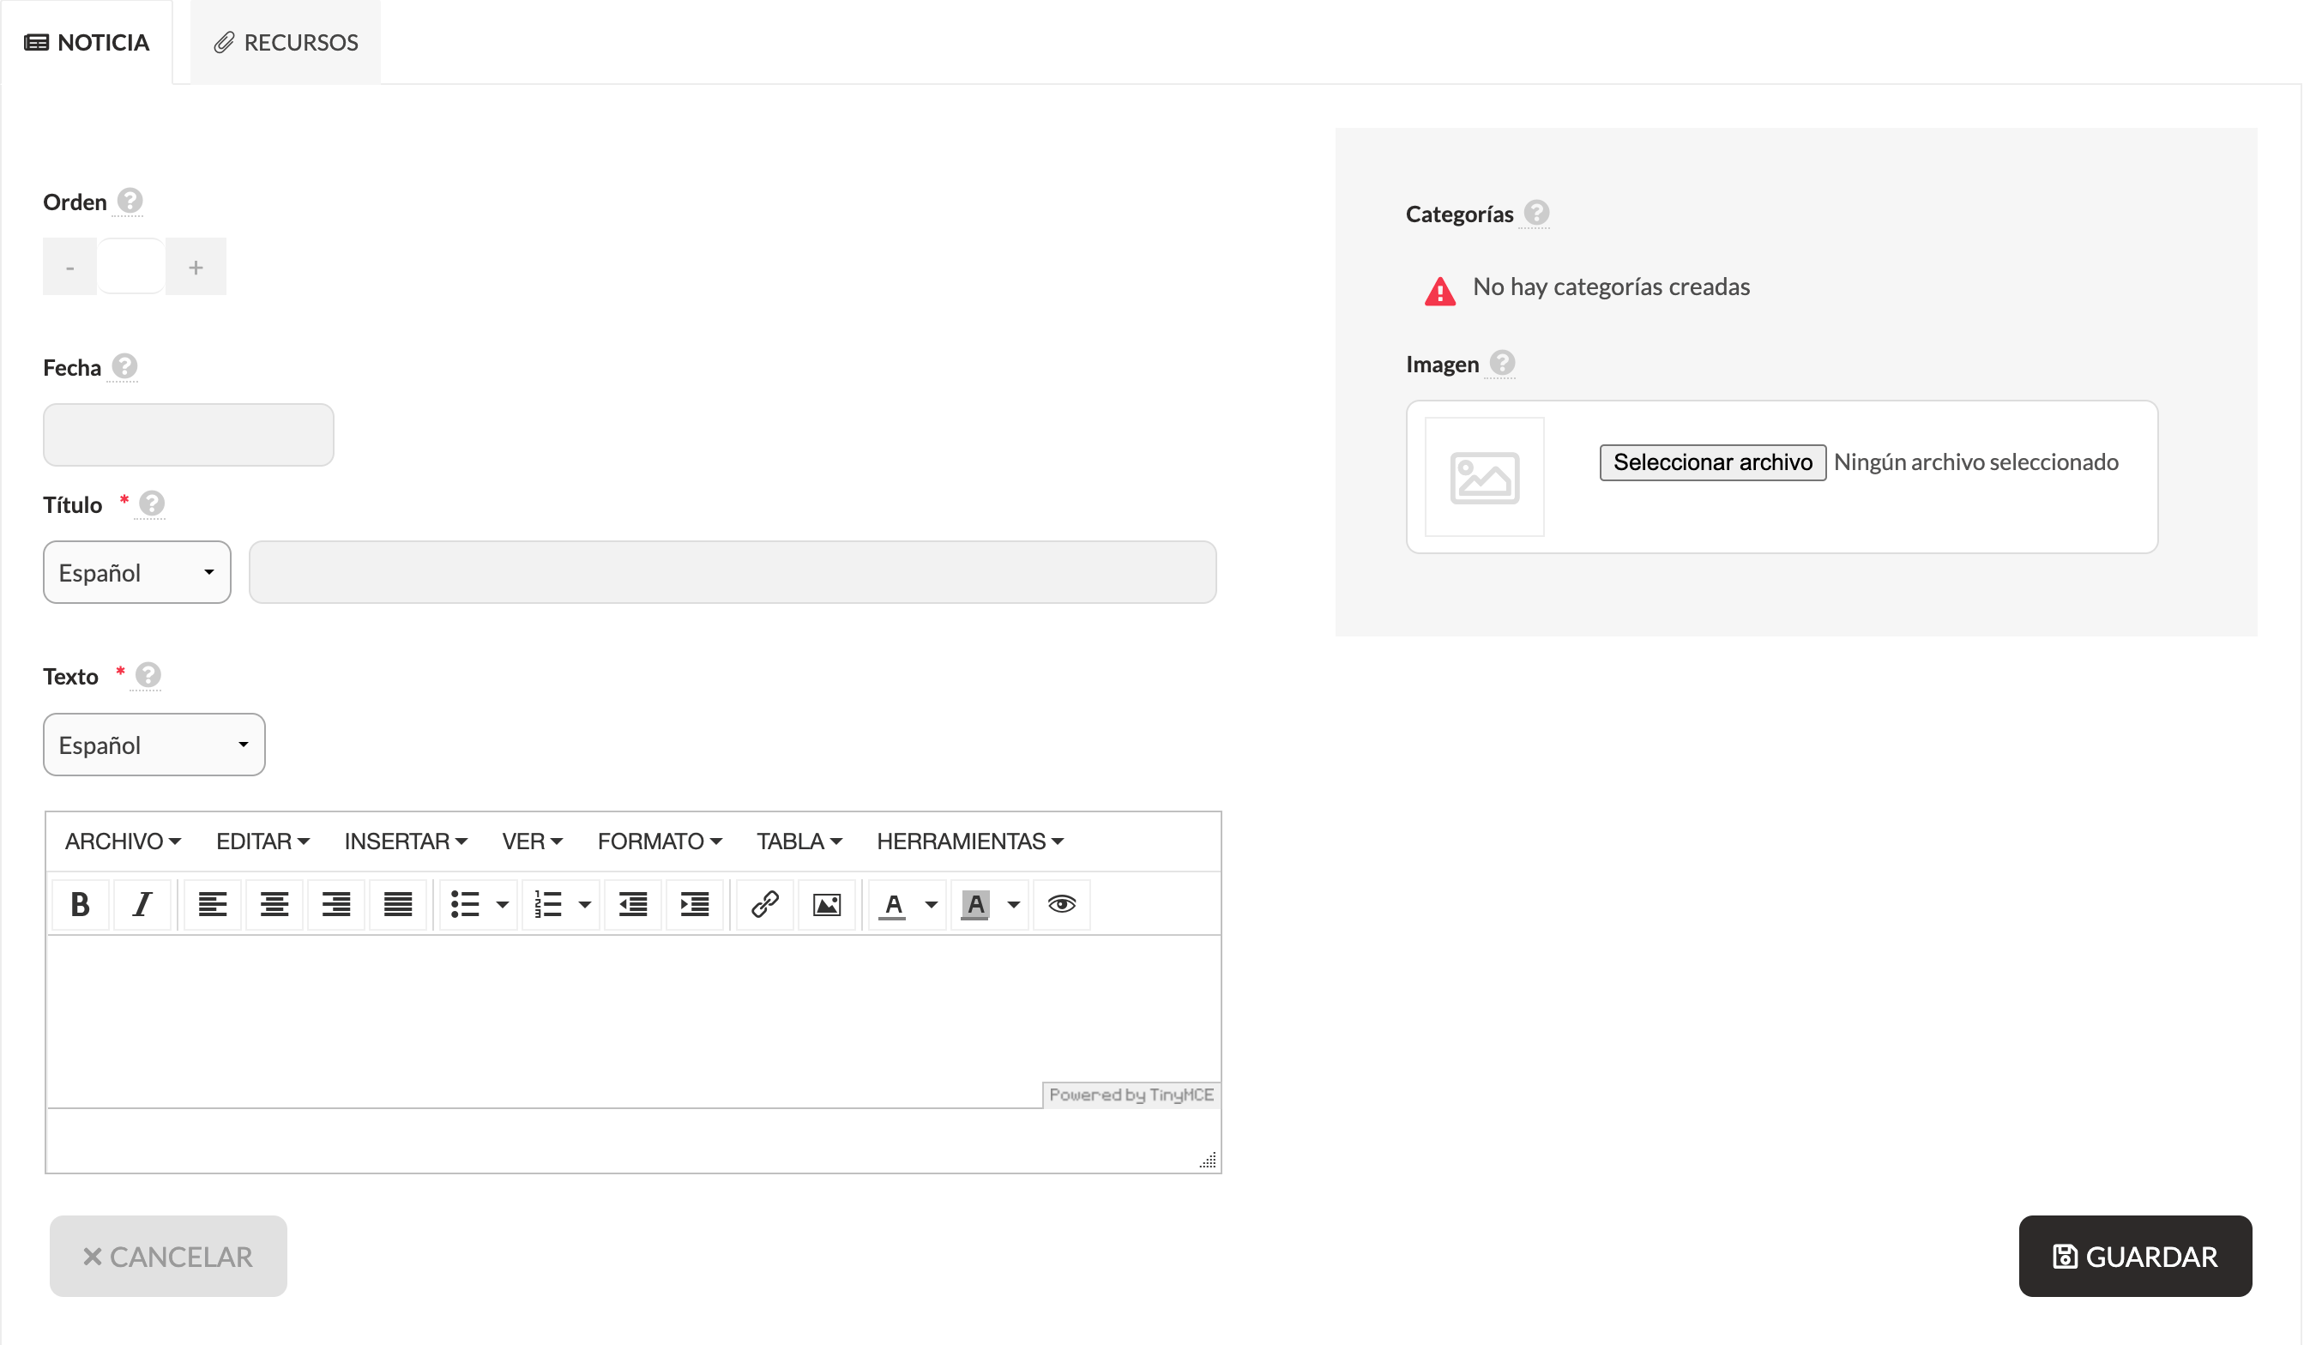Viewport: 2304px width, 1345px height.
Task: Decrement the Orden value with minus
Action: coord(70,266)
